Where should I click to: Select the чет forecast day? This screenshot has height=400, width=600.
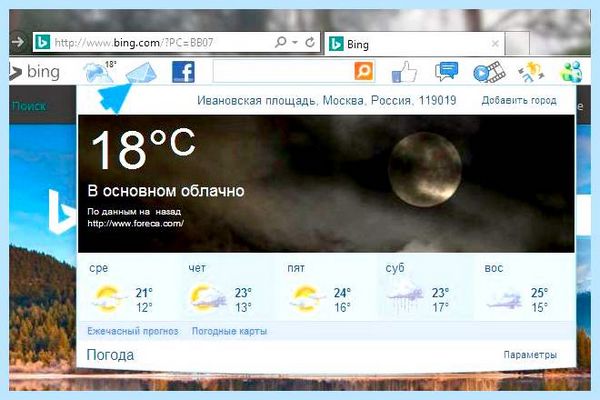click(226, 289)
